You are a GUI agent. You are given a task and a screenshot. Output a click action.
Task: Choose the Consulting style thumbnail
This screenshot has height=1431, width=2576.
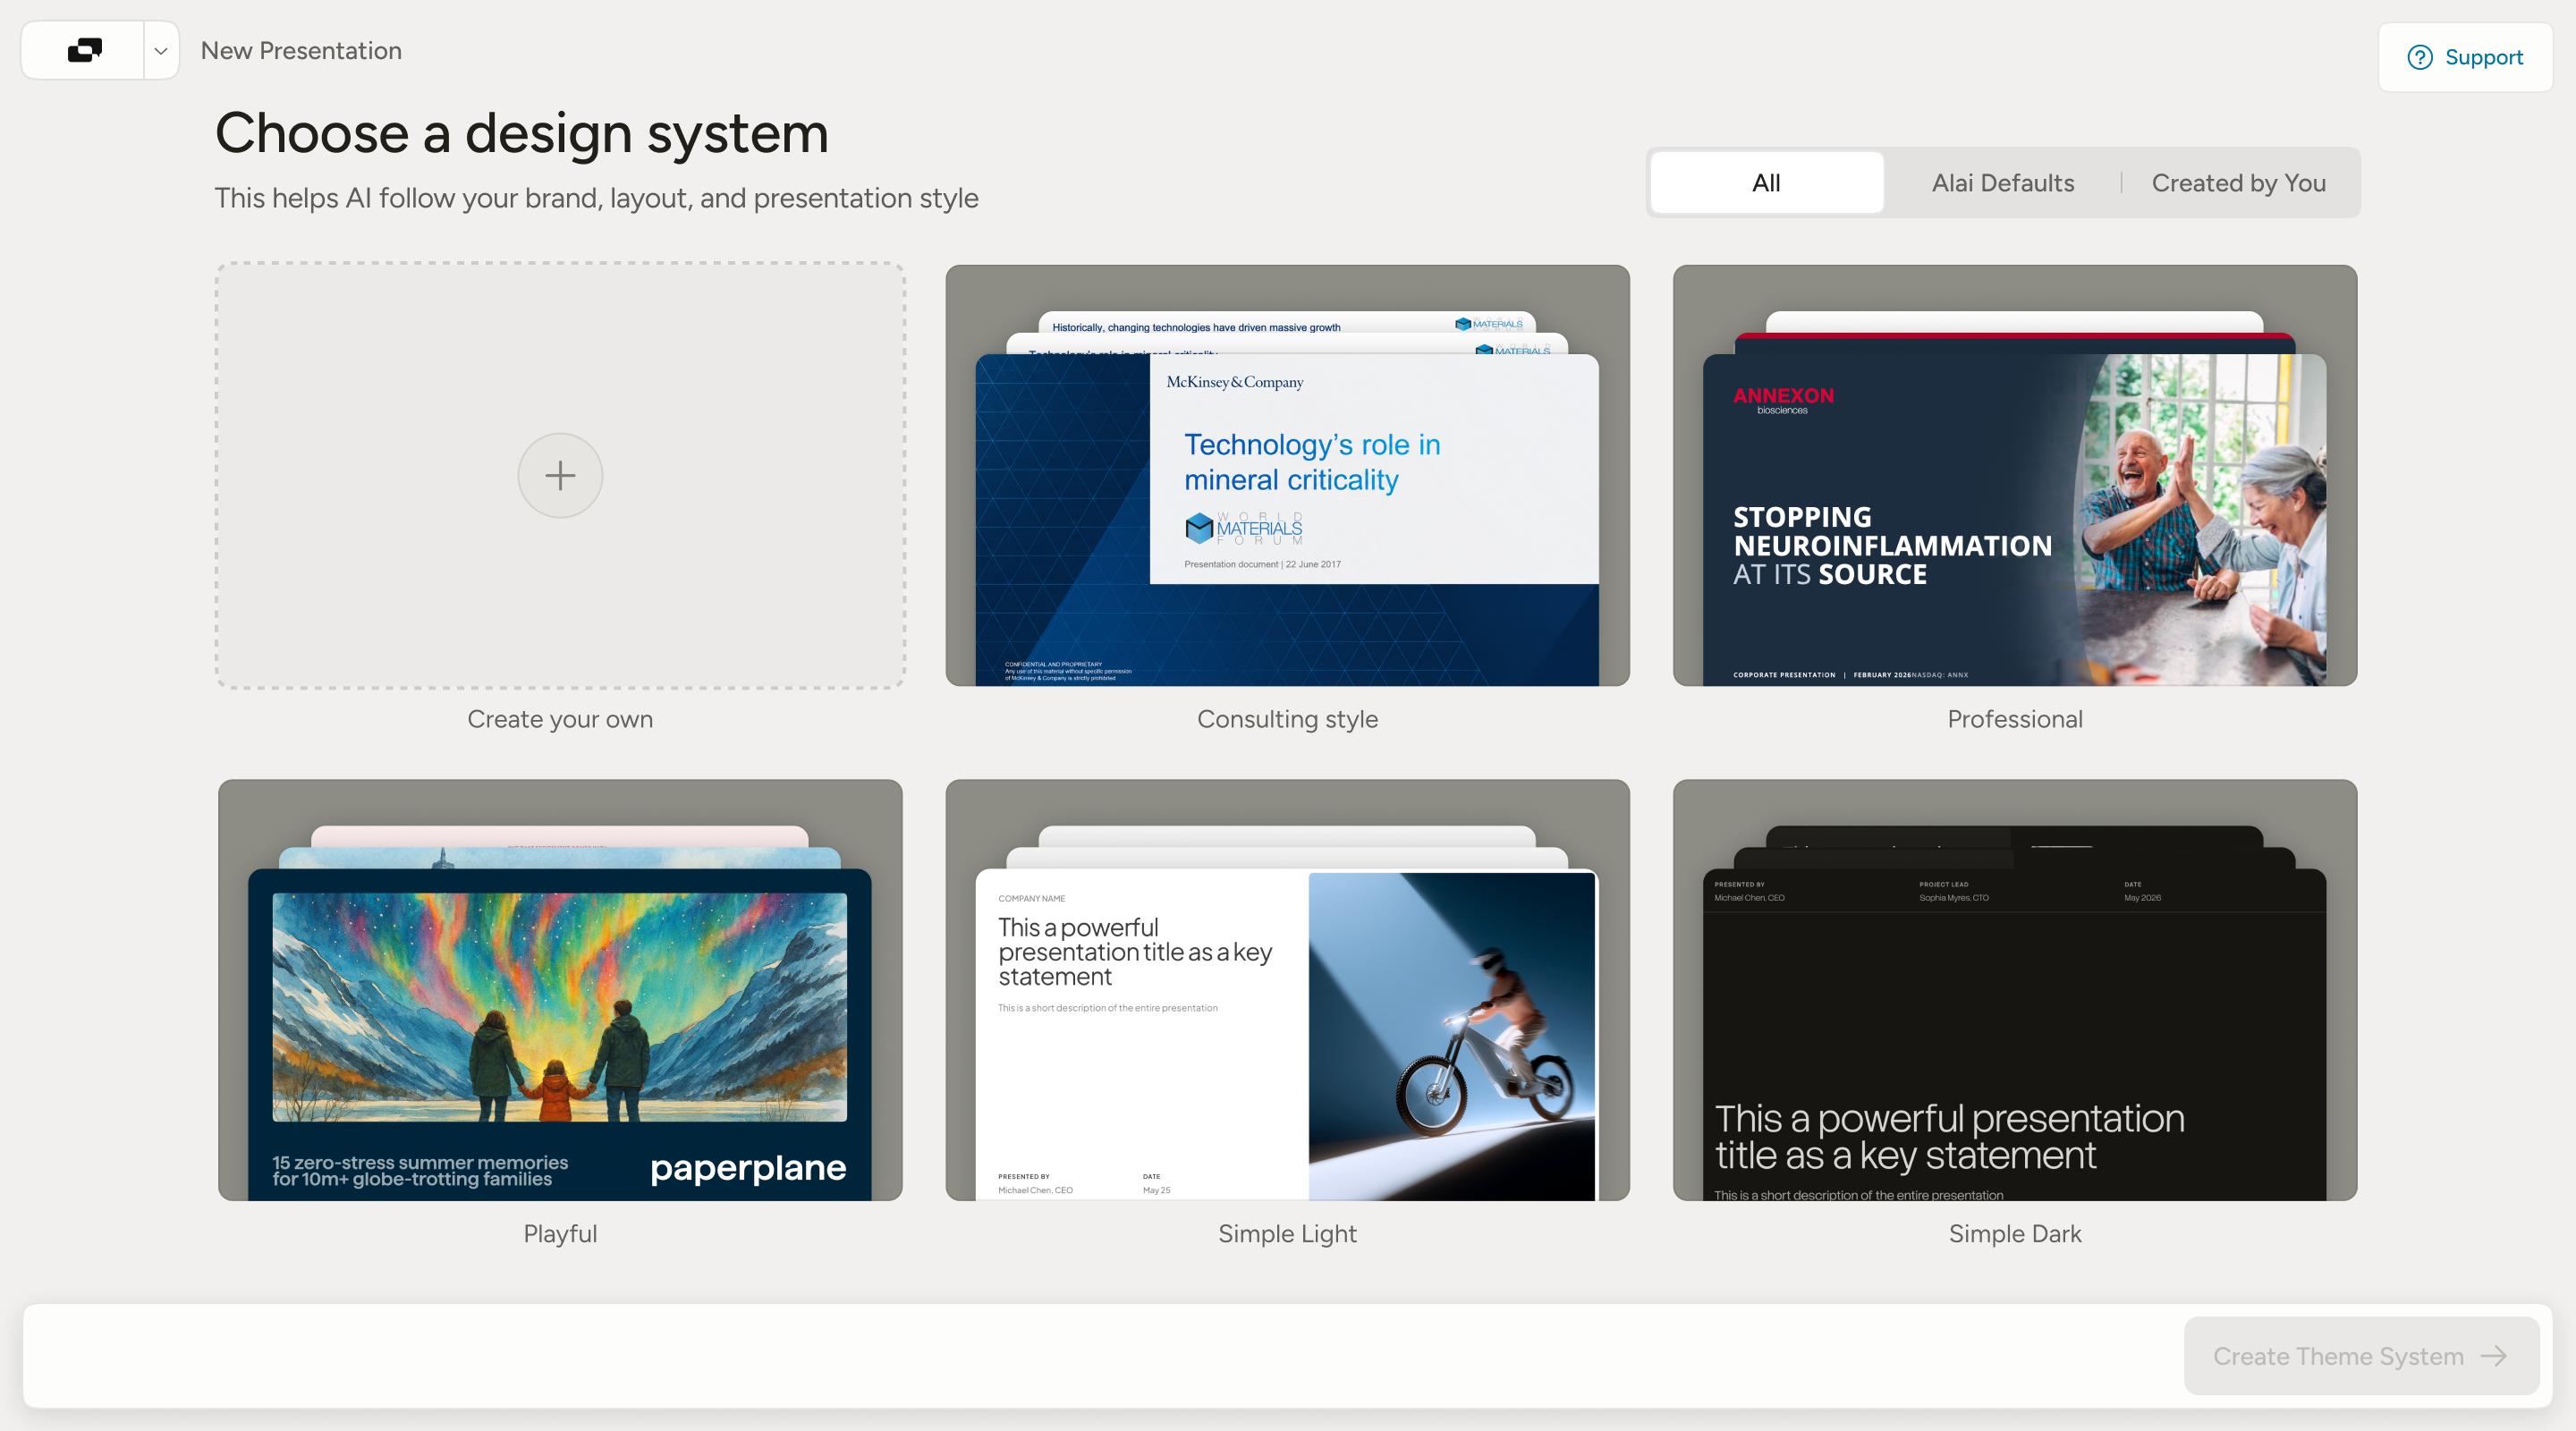coord(1287,475)
